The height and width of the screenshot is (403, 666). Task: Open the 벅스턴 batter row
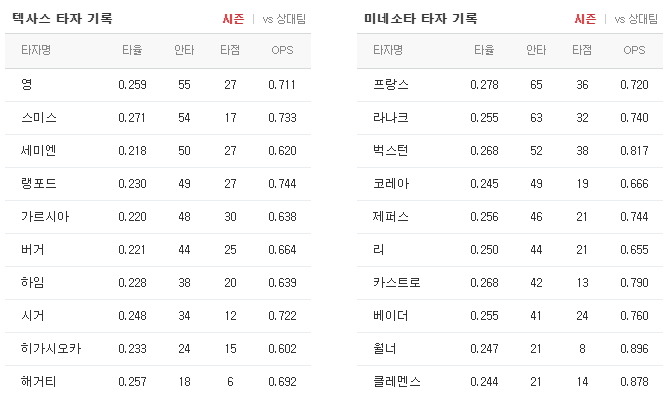[x=510, y=151]
